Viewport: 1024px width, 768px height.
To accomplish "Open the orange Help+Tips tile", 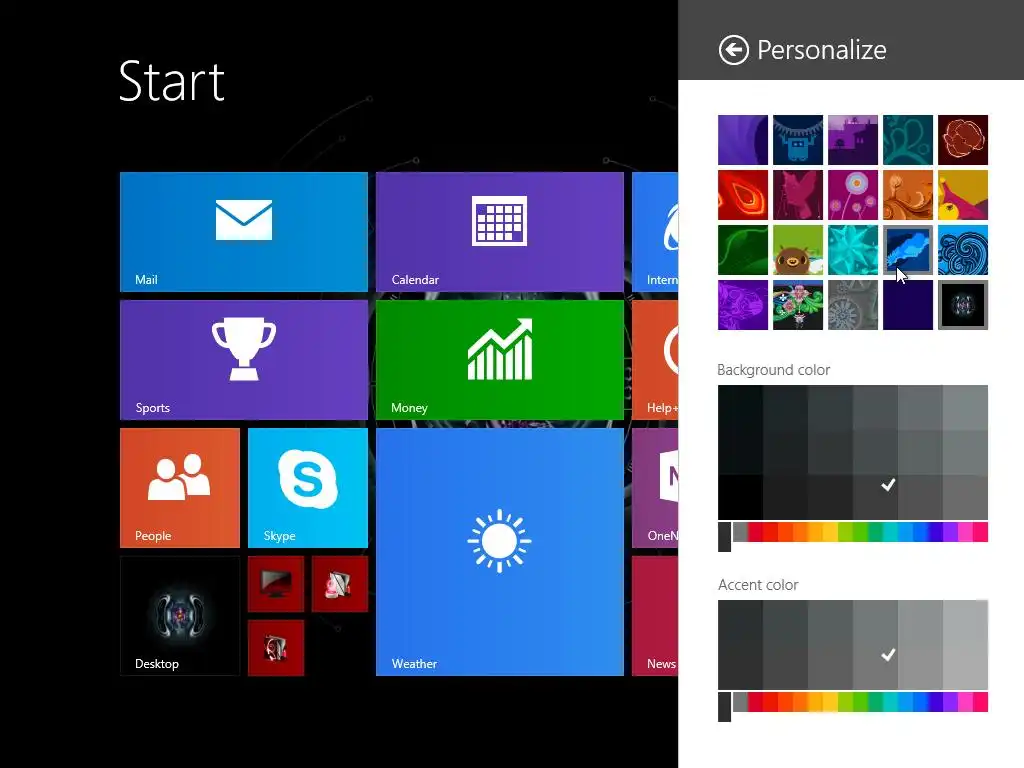I will (655, 360).
